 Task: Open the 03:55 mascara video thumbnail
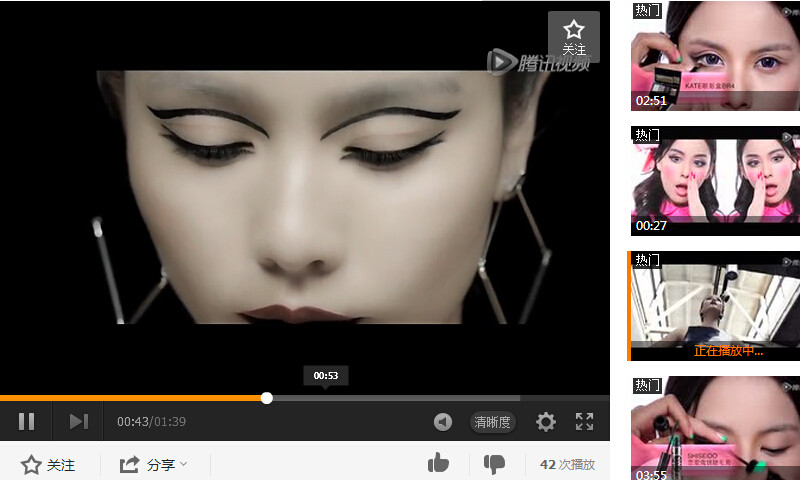(715, 428)
